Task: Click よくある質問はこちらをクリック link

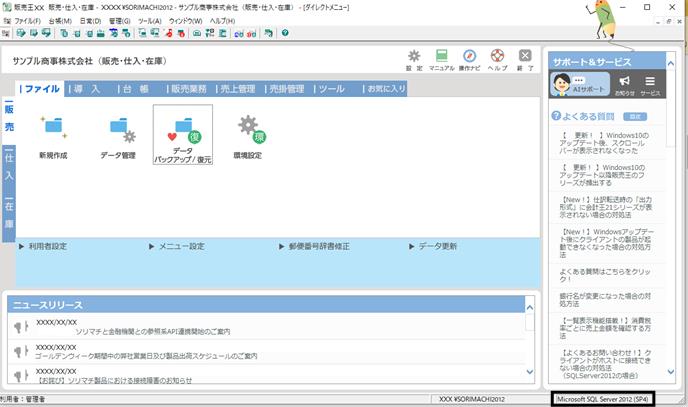Action: pos(605,275)
